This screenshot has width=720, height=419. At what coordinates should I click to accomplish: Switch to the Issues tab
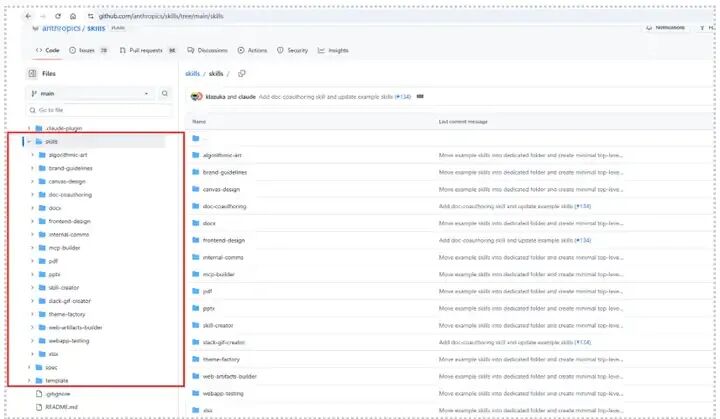click(x=88, y=51)
